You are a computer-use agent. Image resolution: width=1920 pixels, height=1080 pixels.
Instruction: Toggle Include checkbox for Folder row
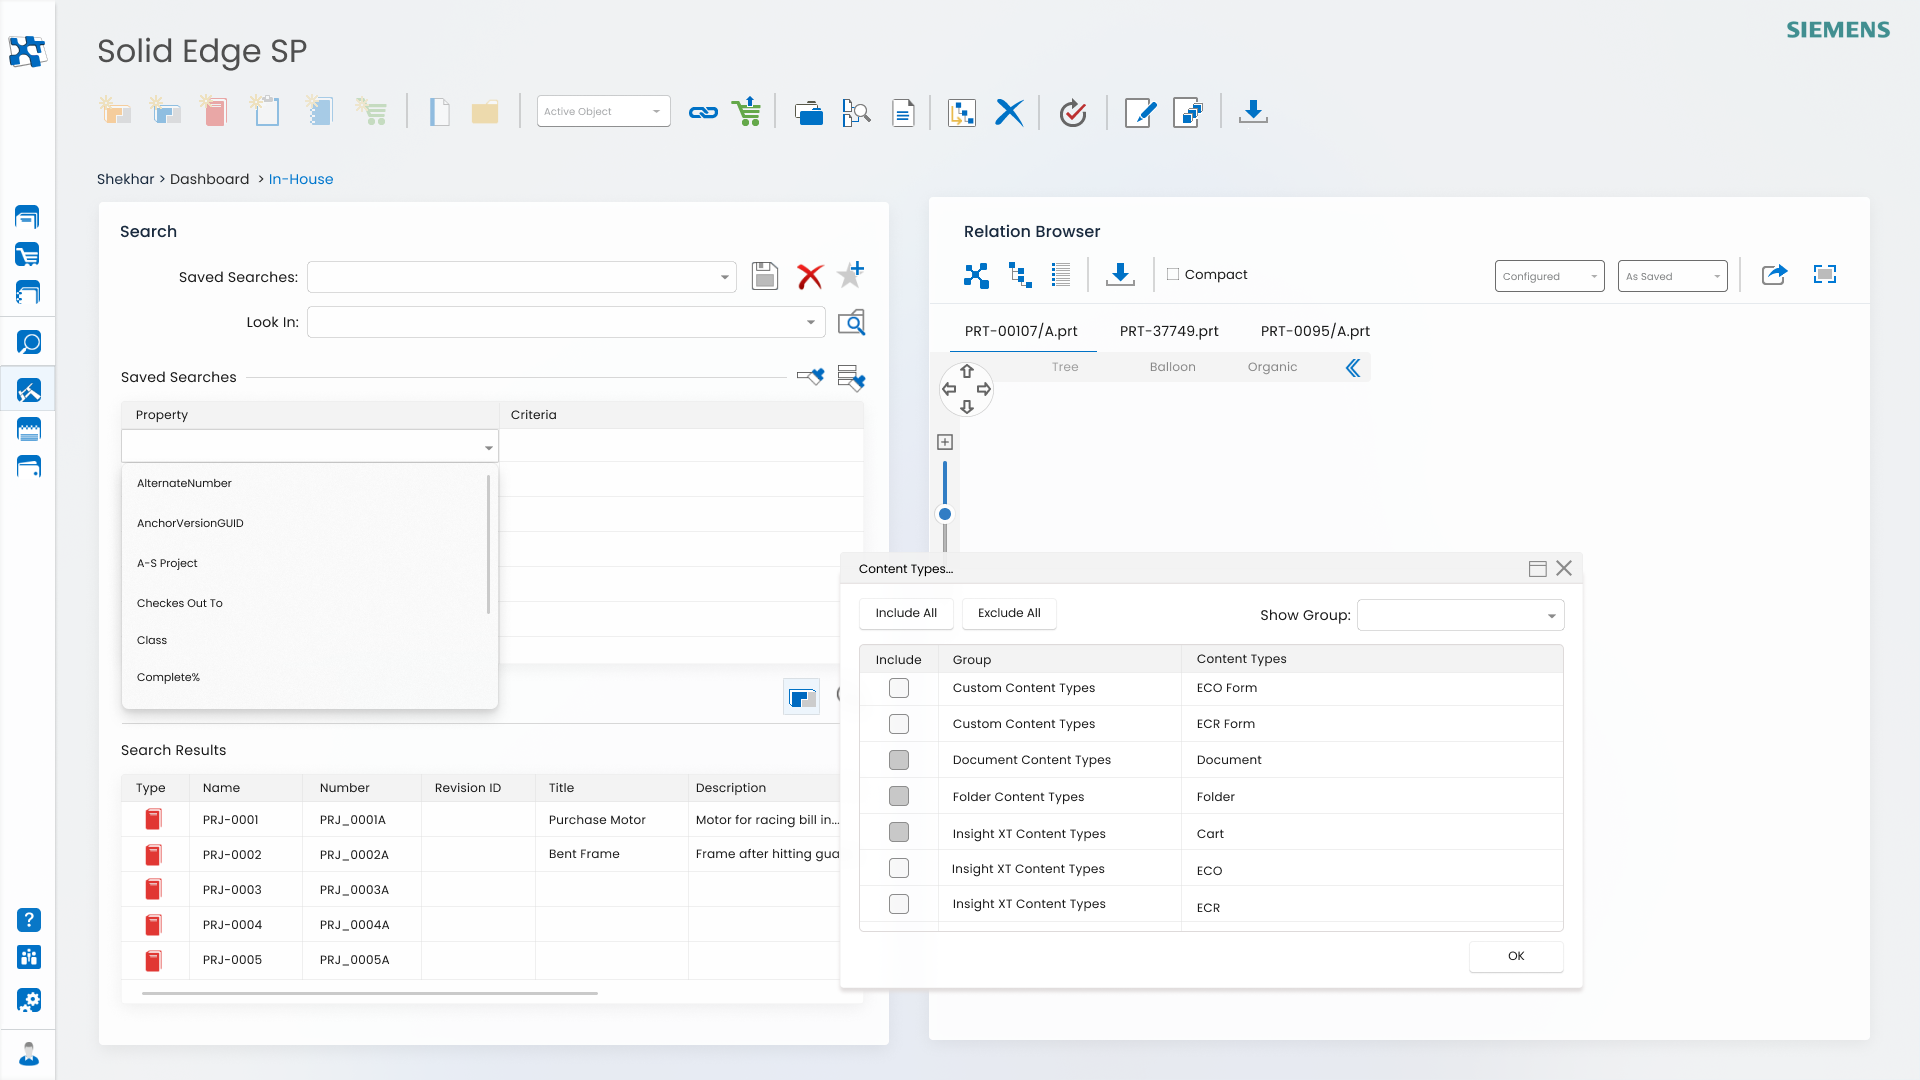coord(899,796)
